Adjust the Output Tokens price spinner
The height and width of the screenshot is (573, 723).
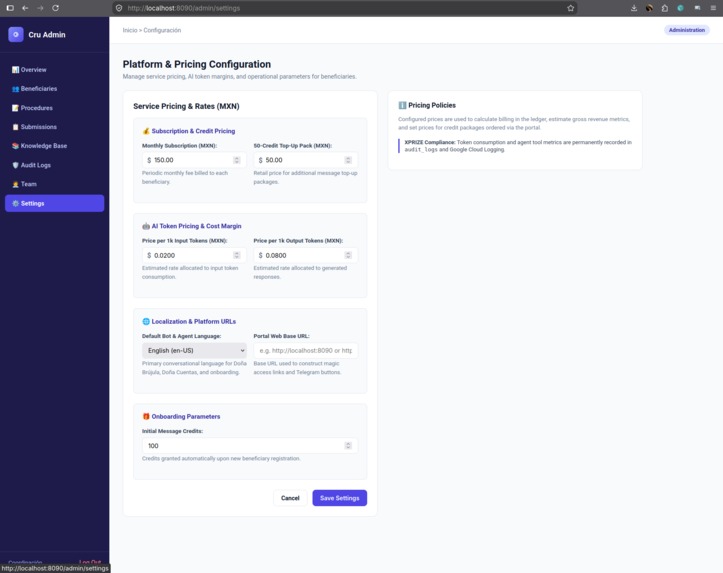click(x=348, y=255)
